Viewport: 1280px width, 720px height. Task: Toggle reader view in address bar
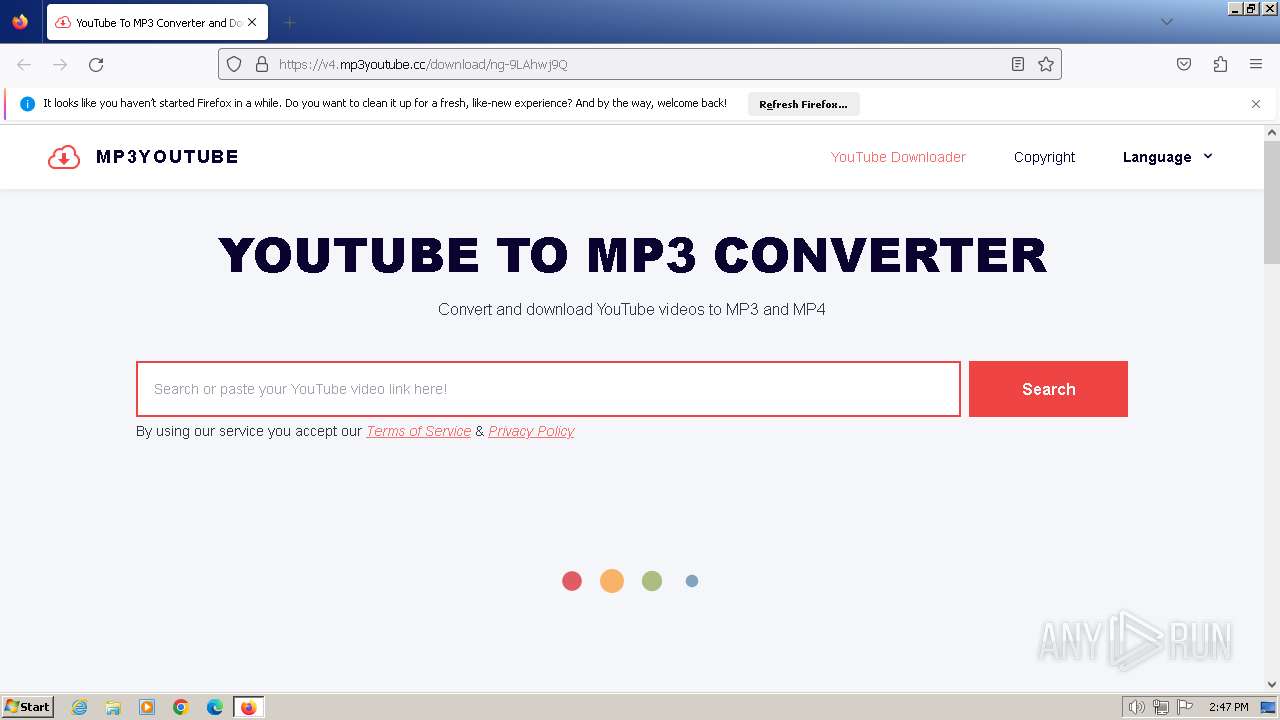(x=1017, y=64)
